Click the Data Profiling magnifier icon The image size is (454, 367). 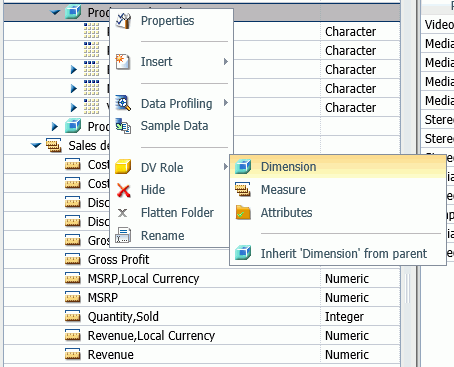(x=123, y=103)
